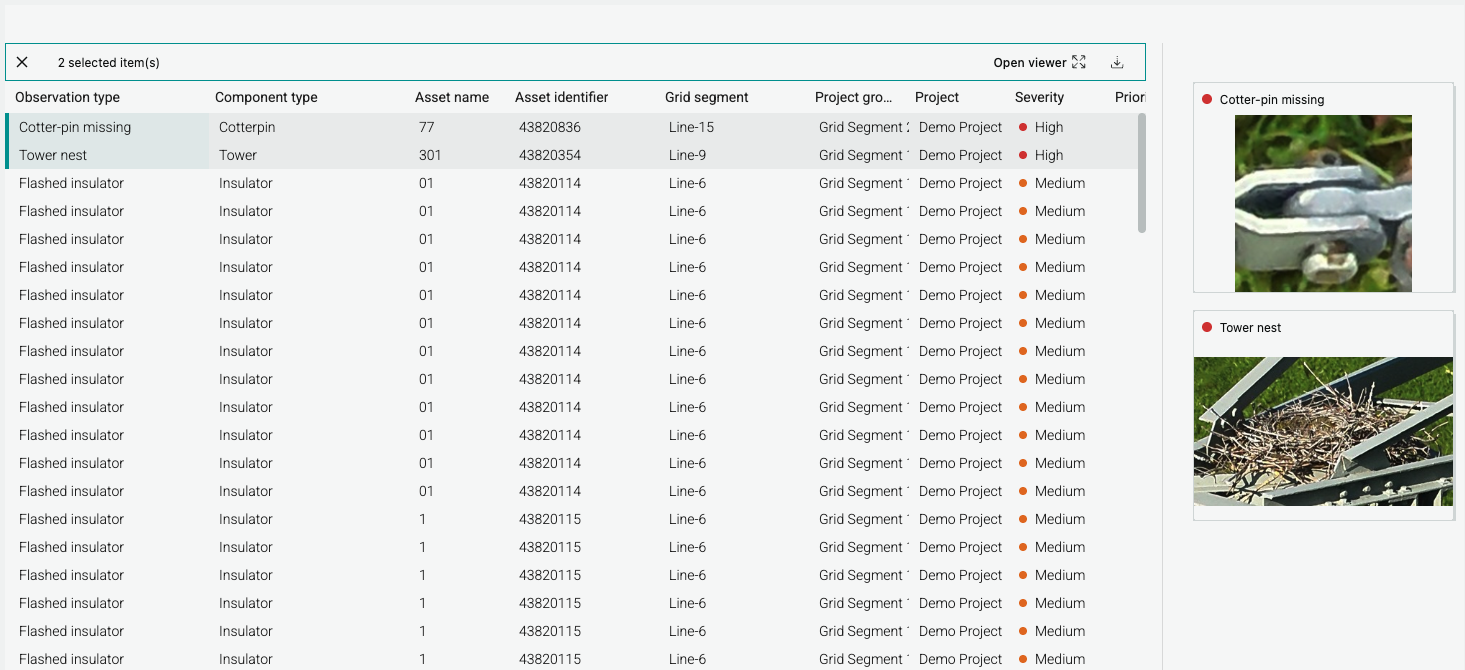Deselect the Tower nest row
The width and height of the screenshot is (1465, 670).
53,155
